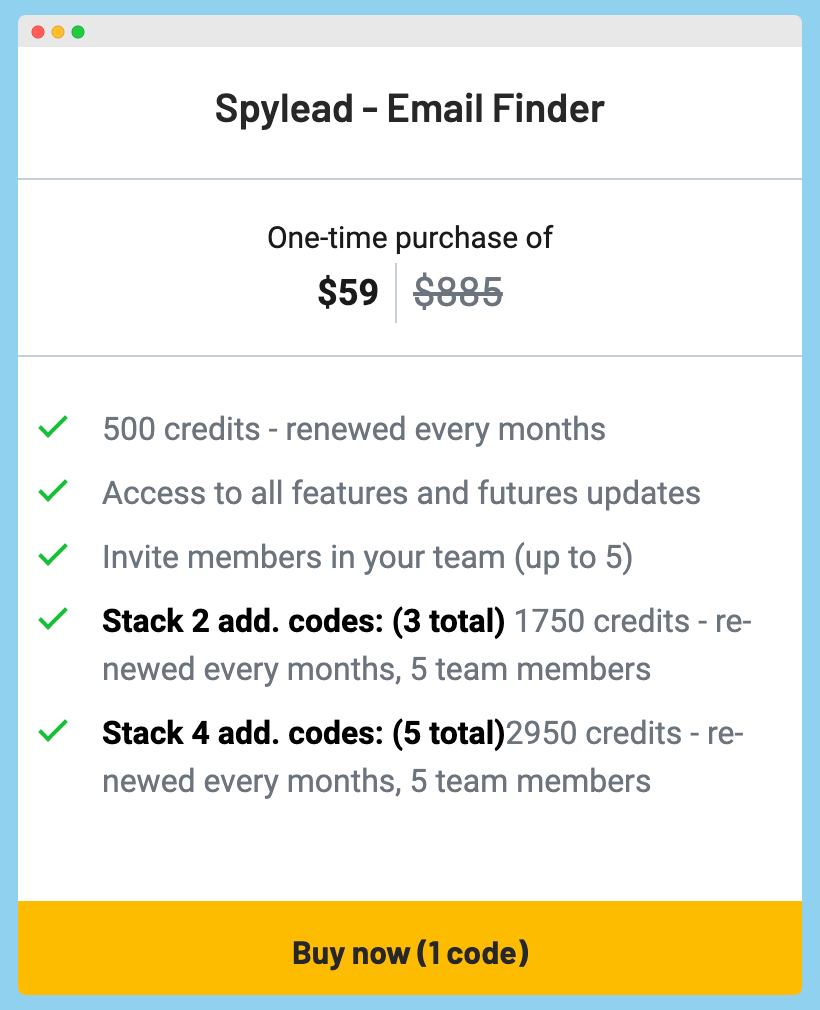Image resolution: width=820 pixels, height=1010 pixels.
Task: Click the checkmark next to Stack 2 add. codes
Action: tap(53, 618)
